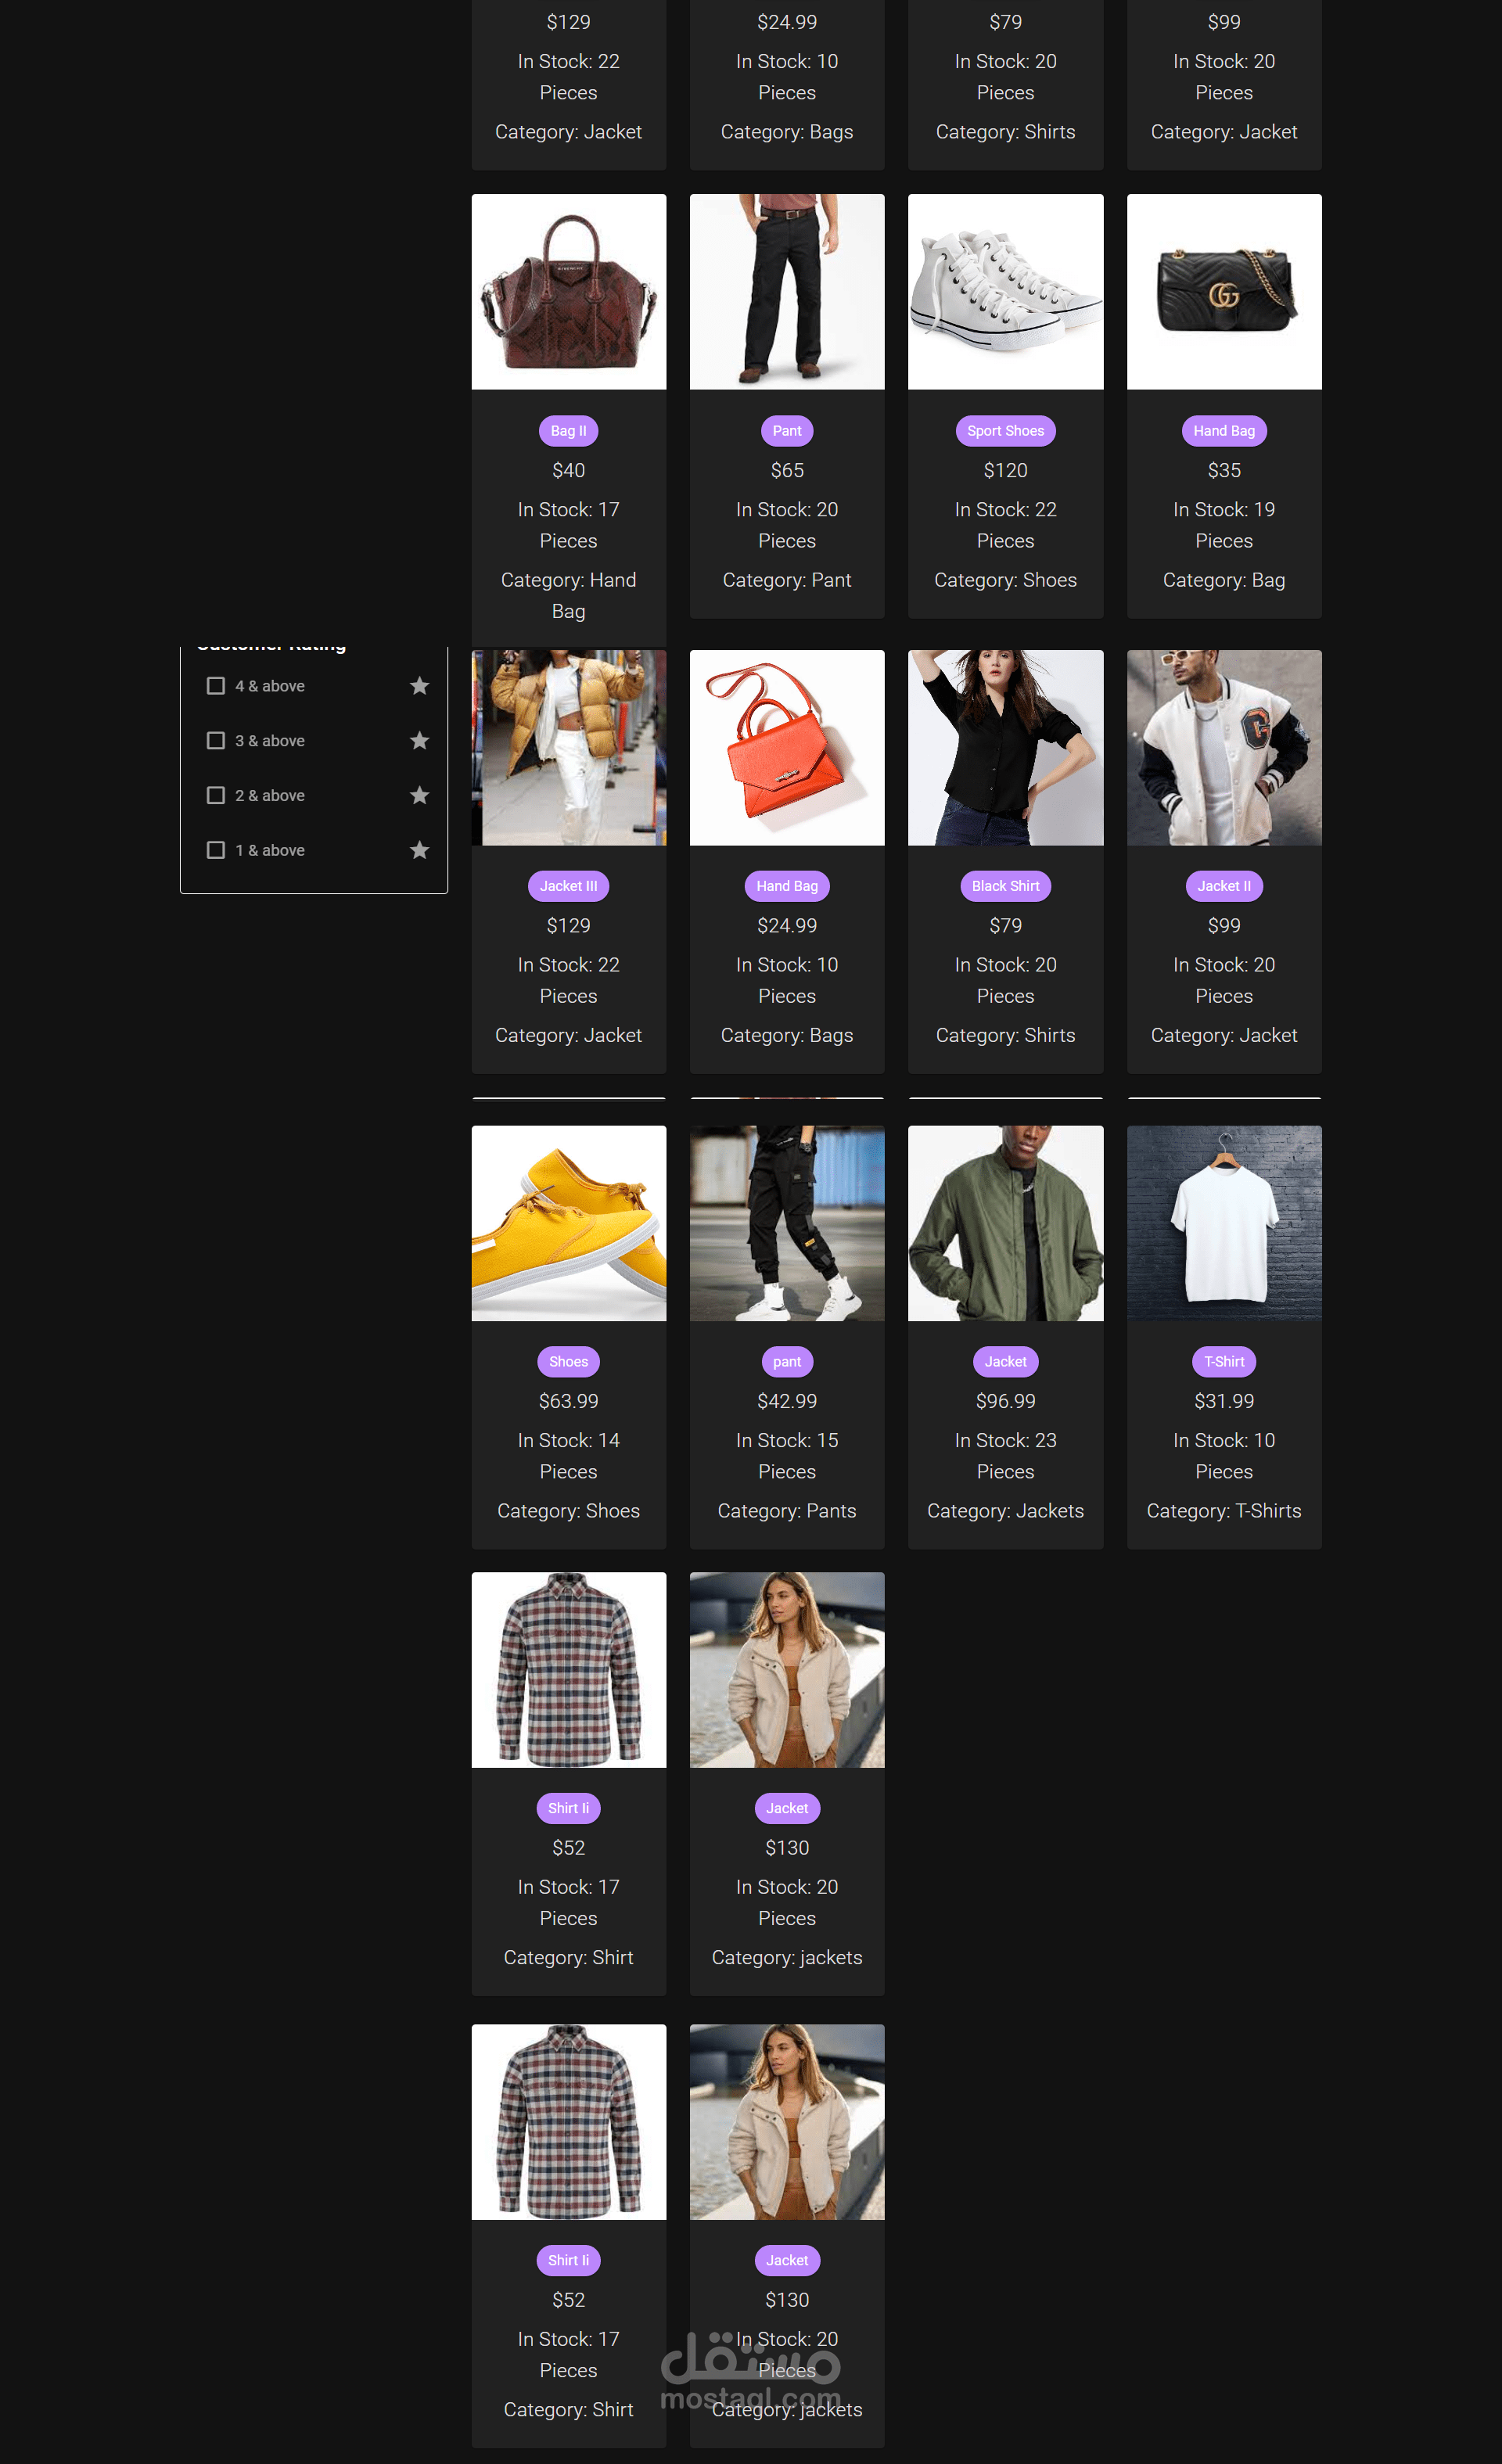Click the red hand bag thumbnail

[787, 748]
